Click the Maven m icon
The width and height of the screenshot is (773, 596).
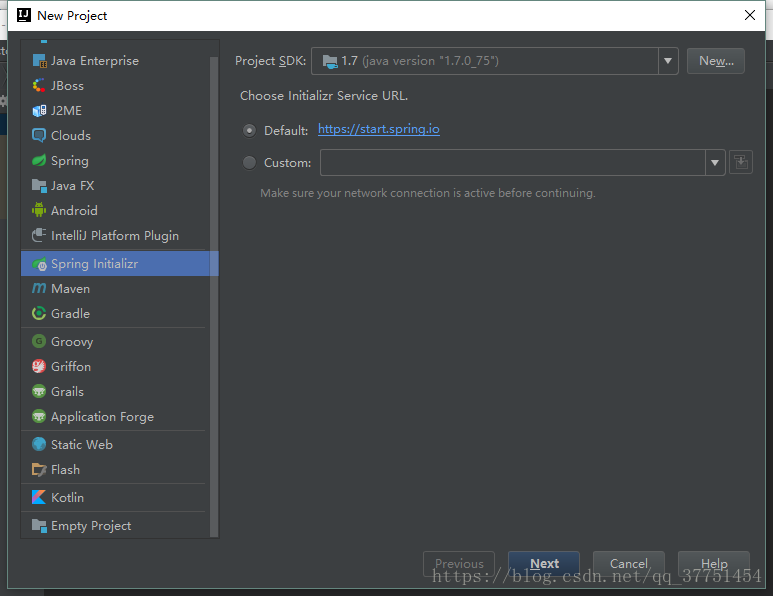tap(39, 288)
